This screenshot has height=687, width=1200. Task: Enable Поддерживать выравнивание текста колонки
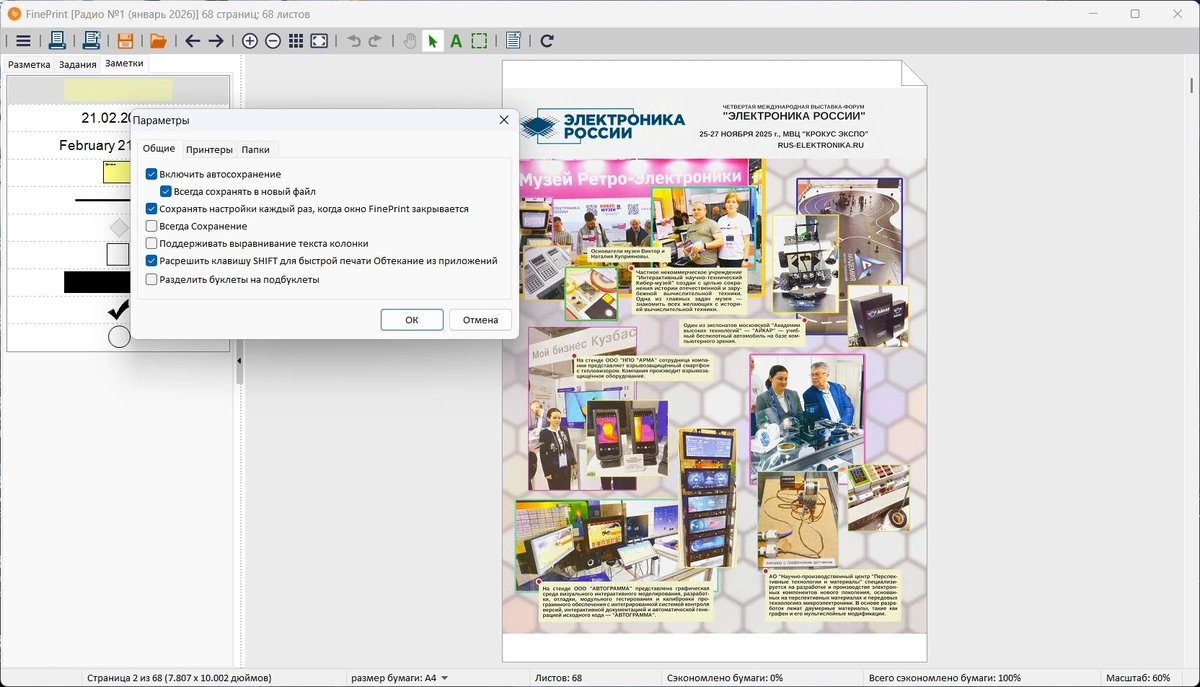pyautogui.click(x=151, y=243)
